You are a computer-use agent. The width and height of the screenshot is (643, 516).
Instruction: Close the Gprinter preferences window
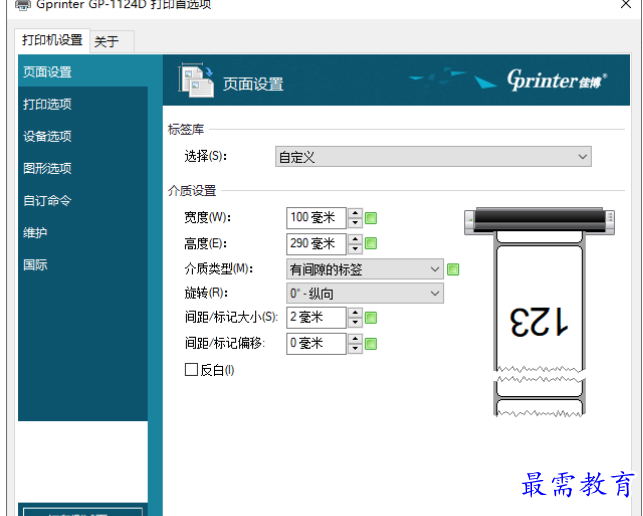(x=626, y=4)
